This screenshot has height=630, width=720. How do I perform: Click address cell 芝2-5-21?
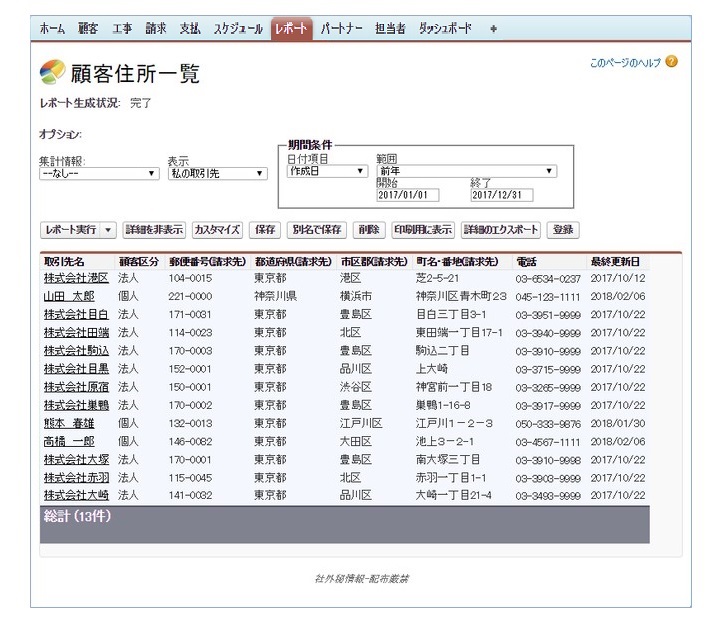click(x=437, y=278)
